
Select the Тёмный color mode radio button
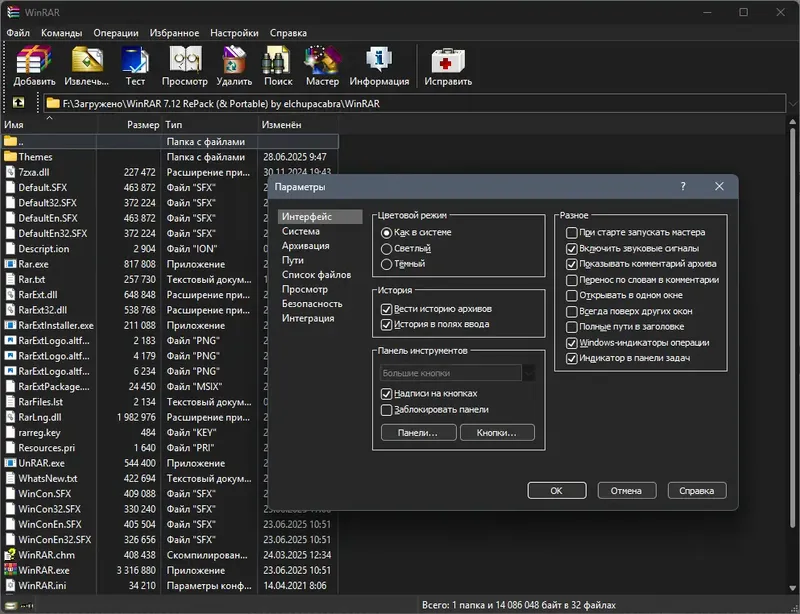tap(387, 264)
